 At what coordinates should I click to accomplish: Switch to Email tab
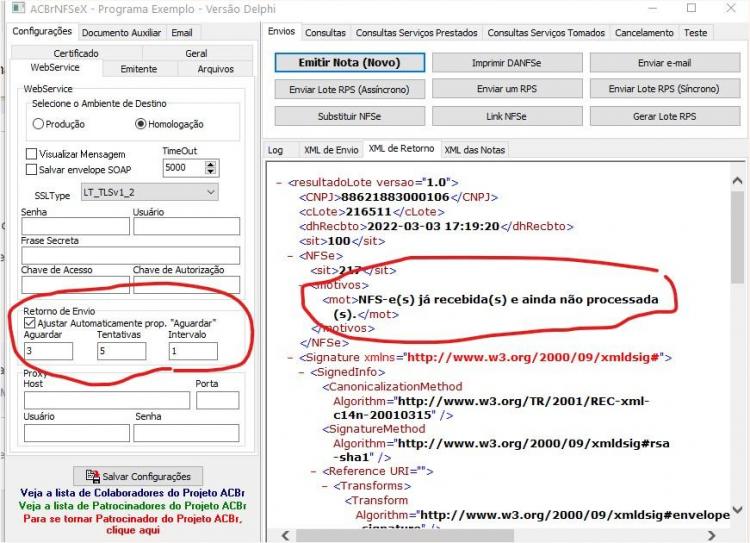tap(182, 33)
